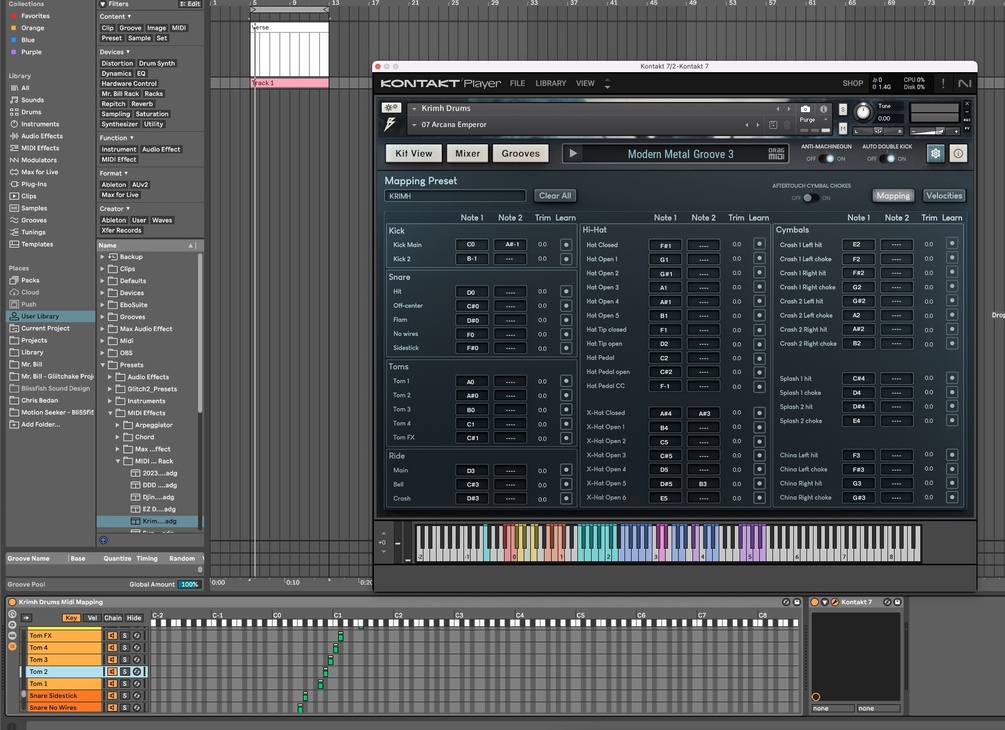1005x730 pixels.
Task: Play the Modern Metal Groove 3 preview
Action: point(573,153)
